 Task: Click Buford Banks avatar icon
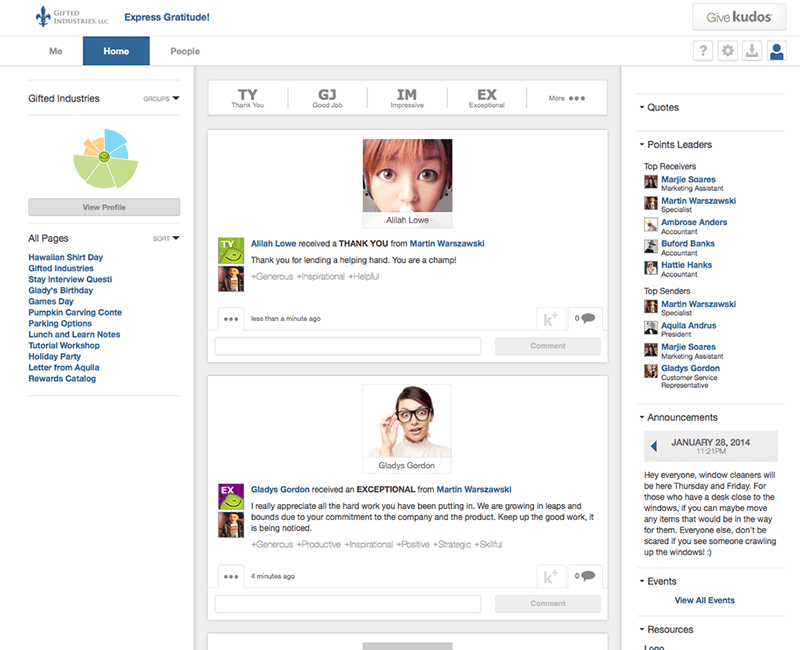pyautogui.click(x=651, y=246)
